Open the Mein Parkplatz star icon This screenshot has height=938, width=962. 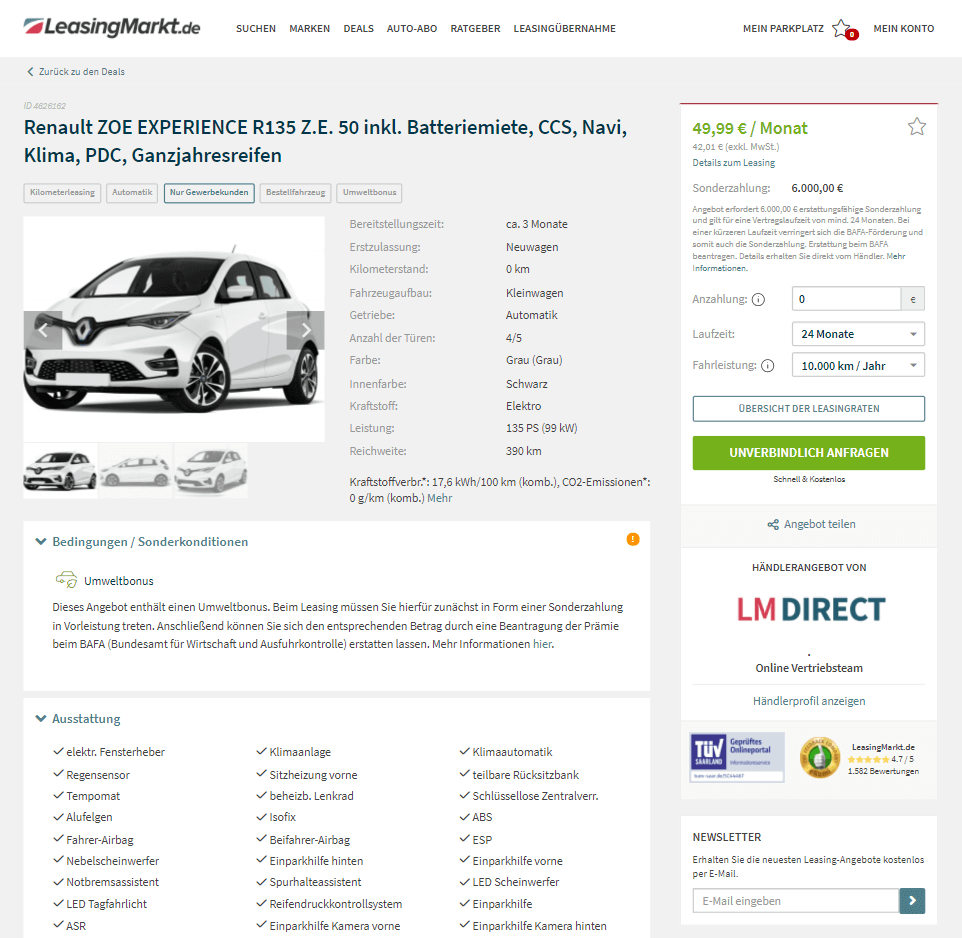[x=841, y=28]
